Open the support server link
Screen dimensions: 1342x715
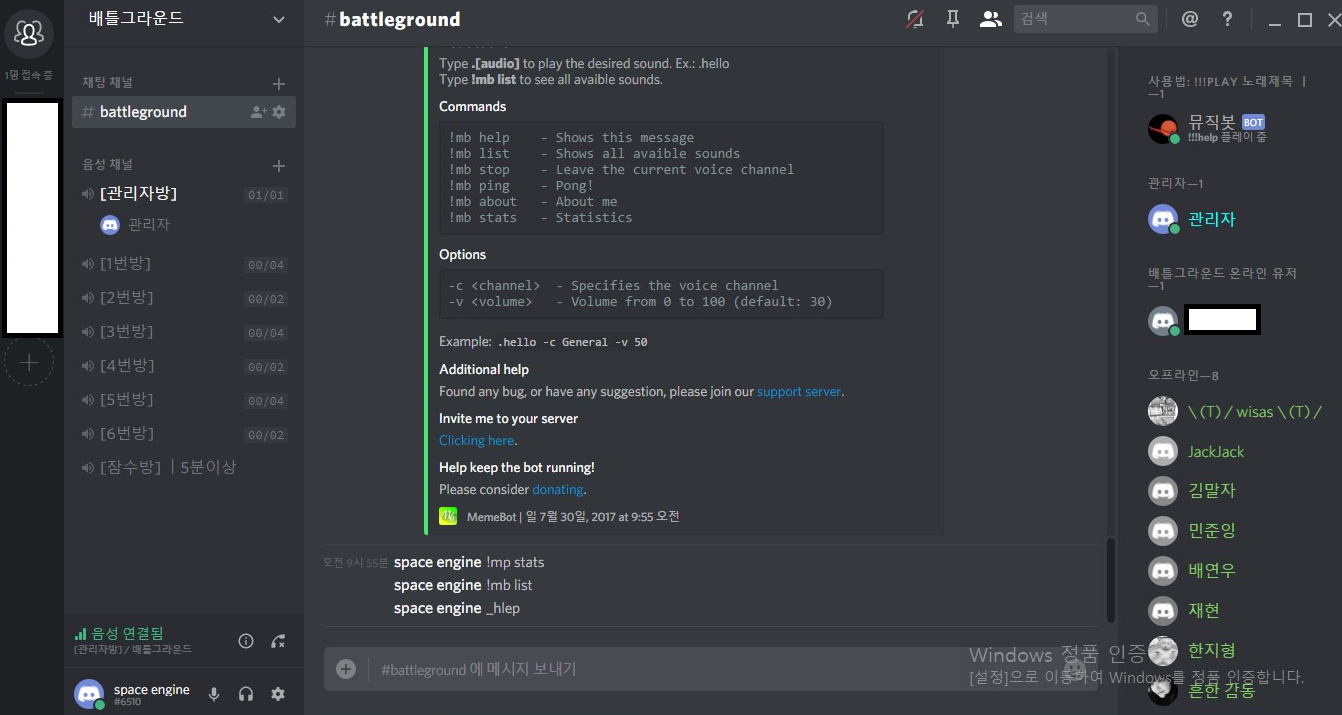coord(799,392)
